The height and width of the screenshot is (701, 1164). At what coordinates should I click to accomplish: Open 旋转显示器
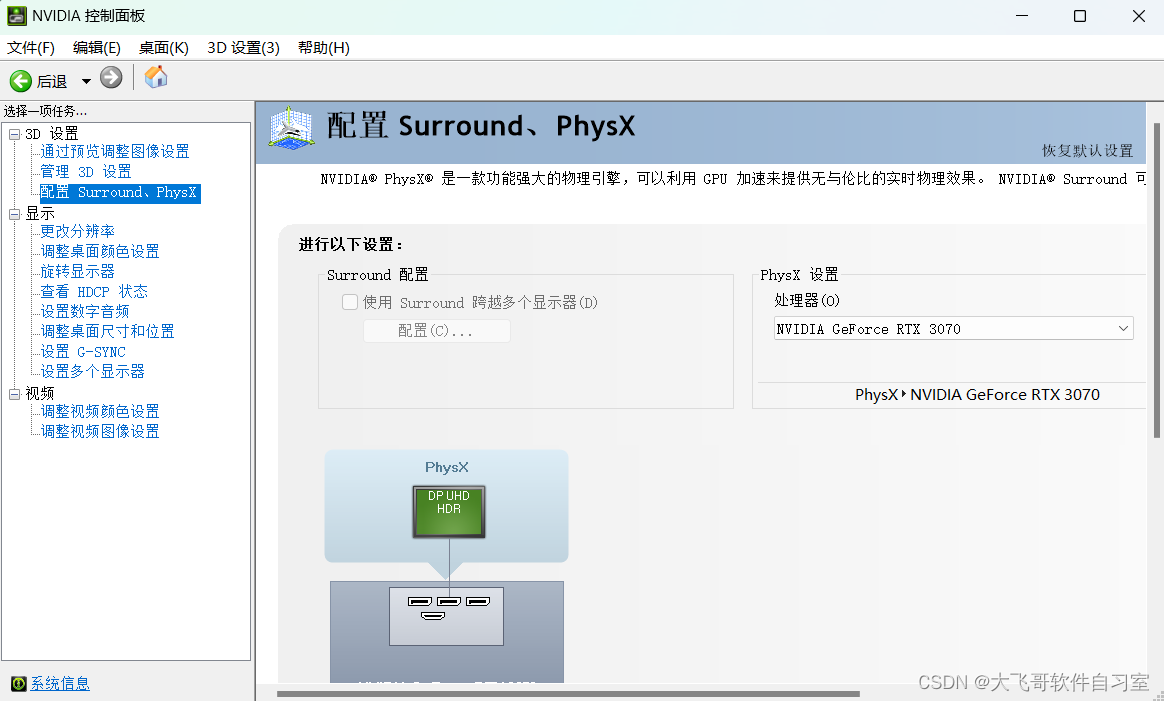77,271
